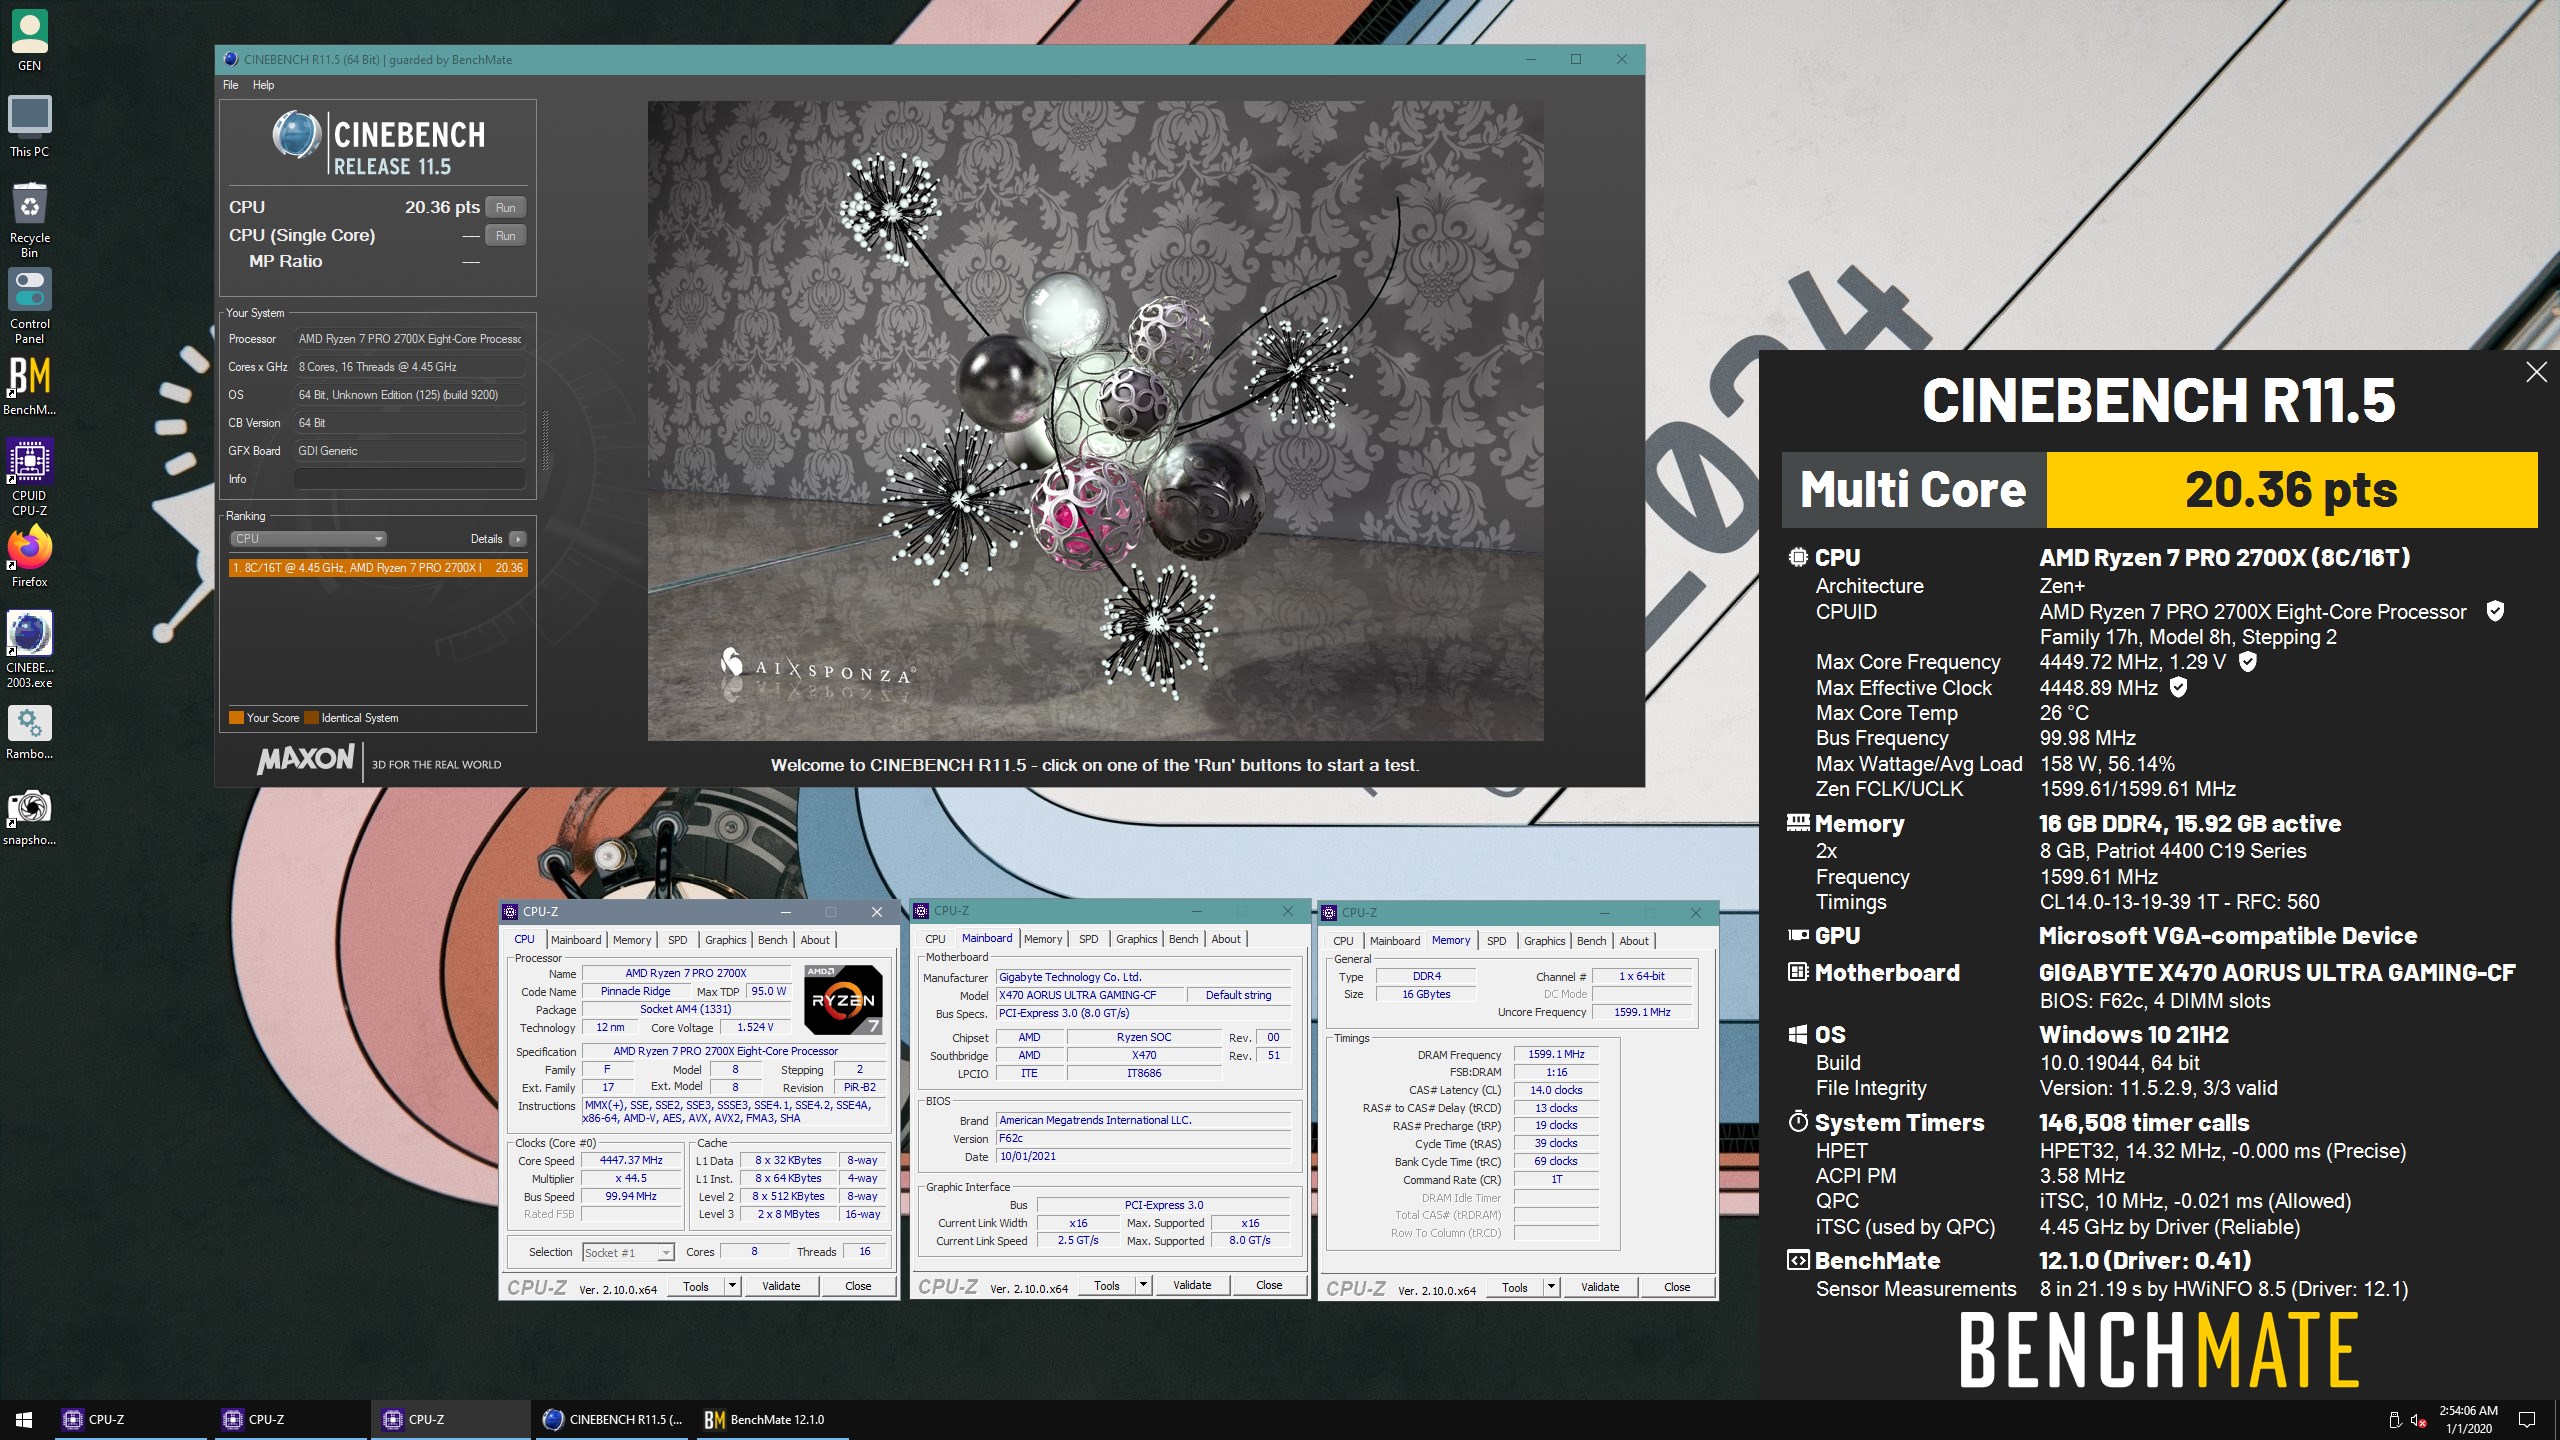
Task: Click the 20.36 pts Multi Core score
Action: click(2291, 489)
